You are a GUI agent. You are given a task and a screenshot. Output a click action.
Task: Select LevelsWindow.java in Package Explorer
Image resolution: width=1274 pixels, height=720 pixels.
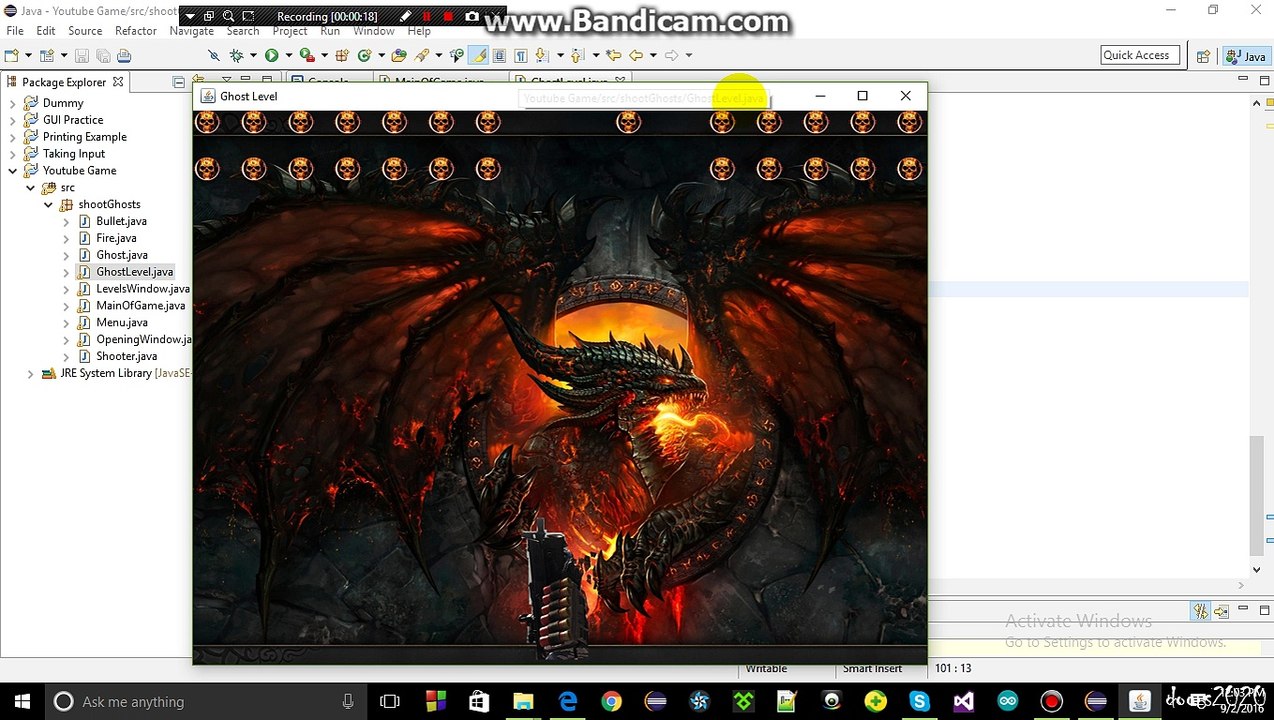coord(142,289)
